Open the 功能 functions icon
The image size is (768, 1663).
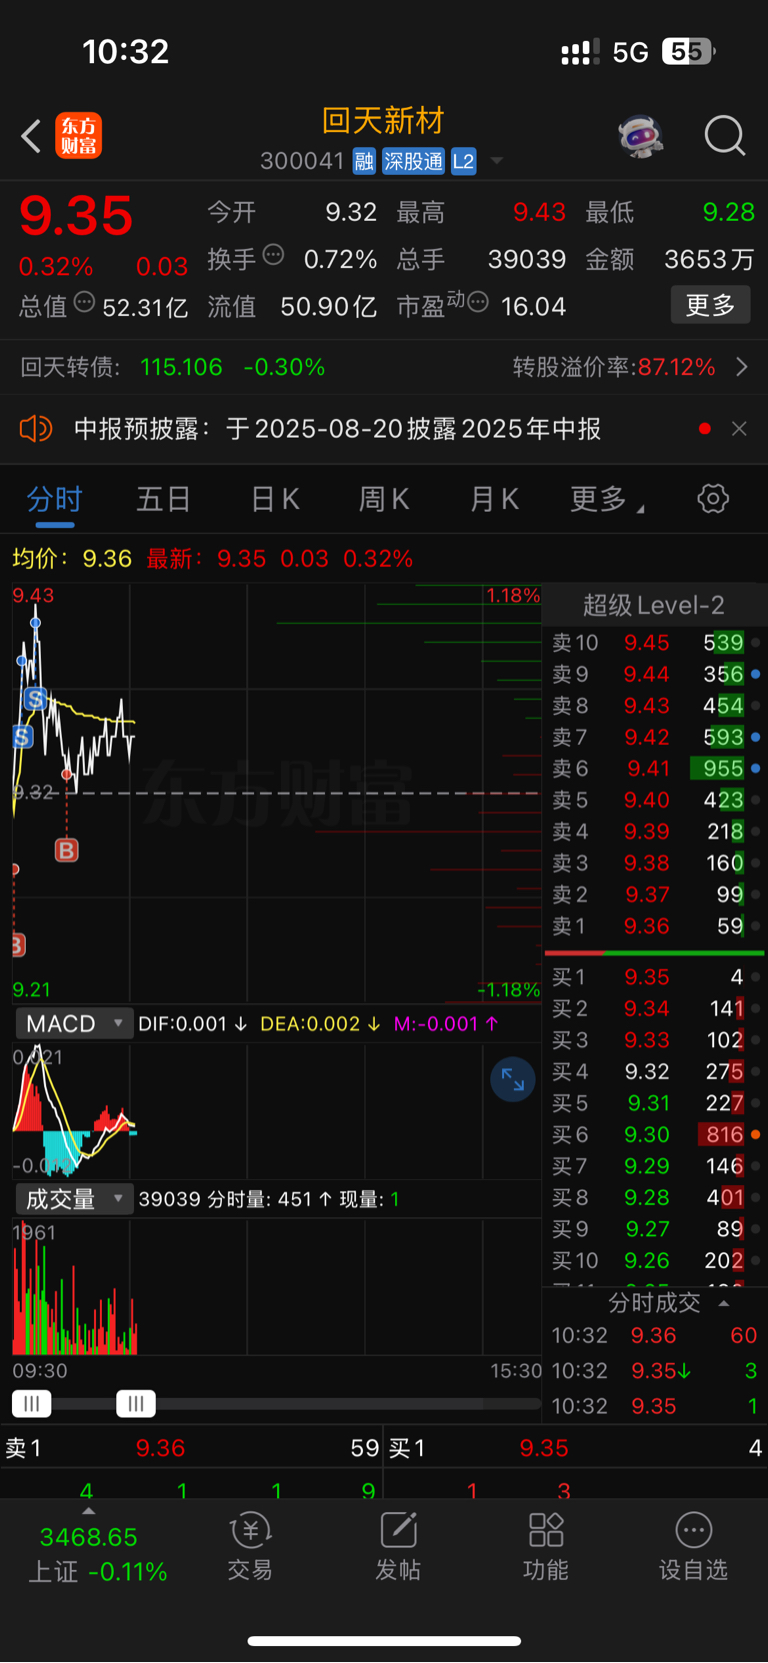click(x=546, y=1546)
